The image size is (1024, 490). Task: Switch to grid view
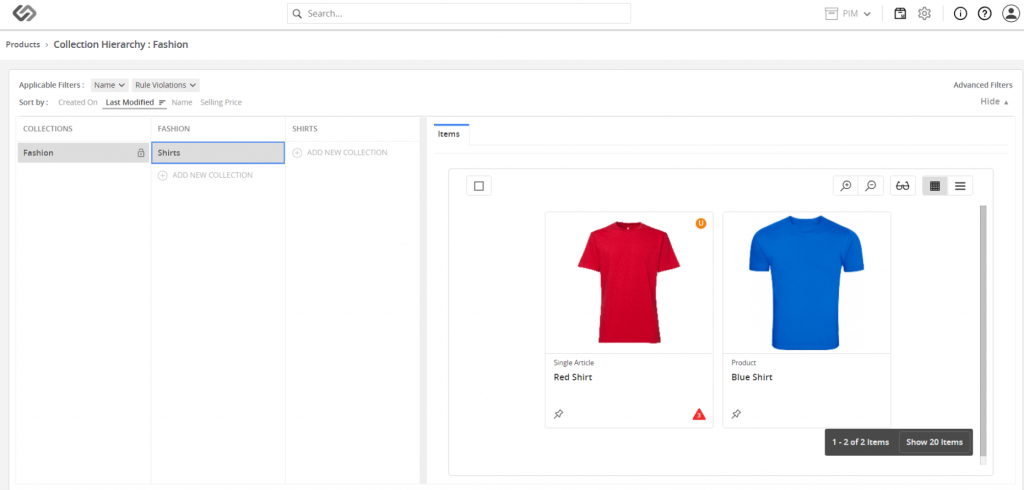pyautogui.click(x=935, y=186)
